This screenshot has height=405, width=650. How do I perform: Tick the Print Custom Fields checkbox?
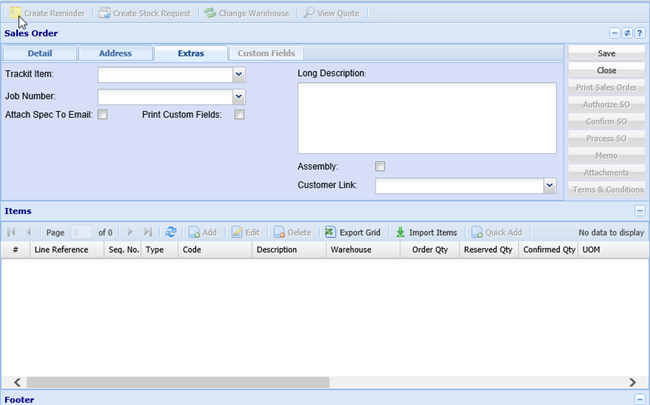239,115
